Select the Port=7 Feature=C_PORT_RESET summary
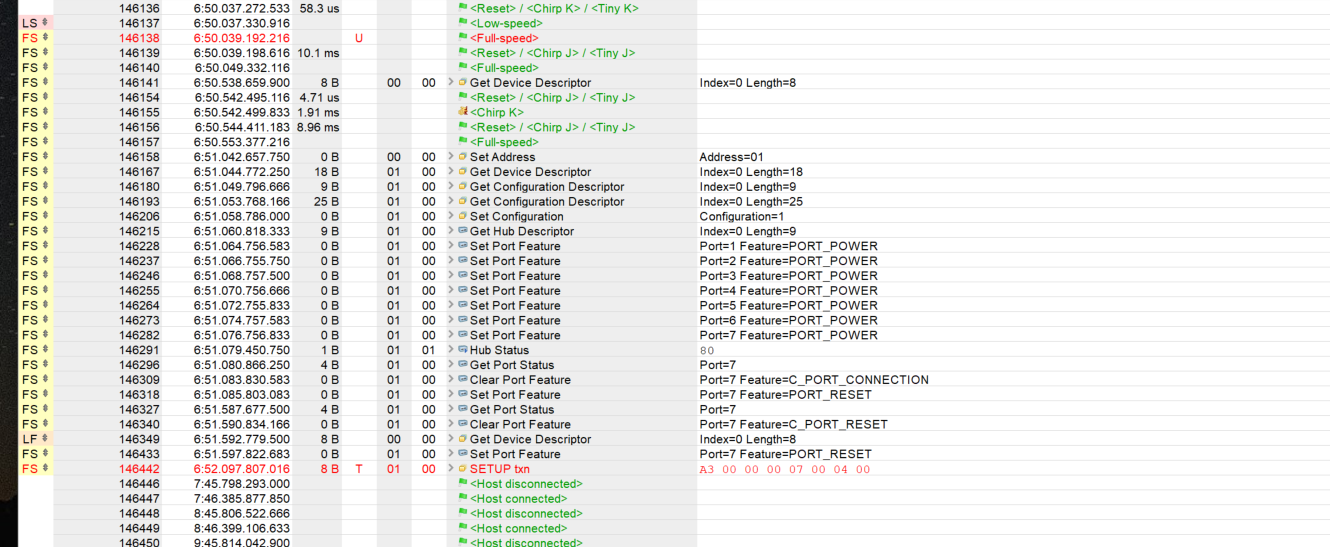1330x547 pixels. [x=793, y=424]
